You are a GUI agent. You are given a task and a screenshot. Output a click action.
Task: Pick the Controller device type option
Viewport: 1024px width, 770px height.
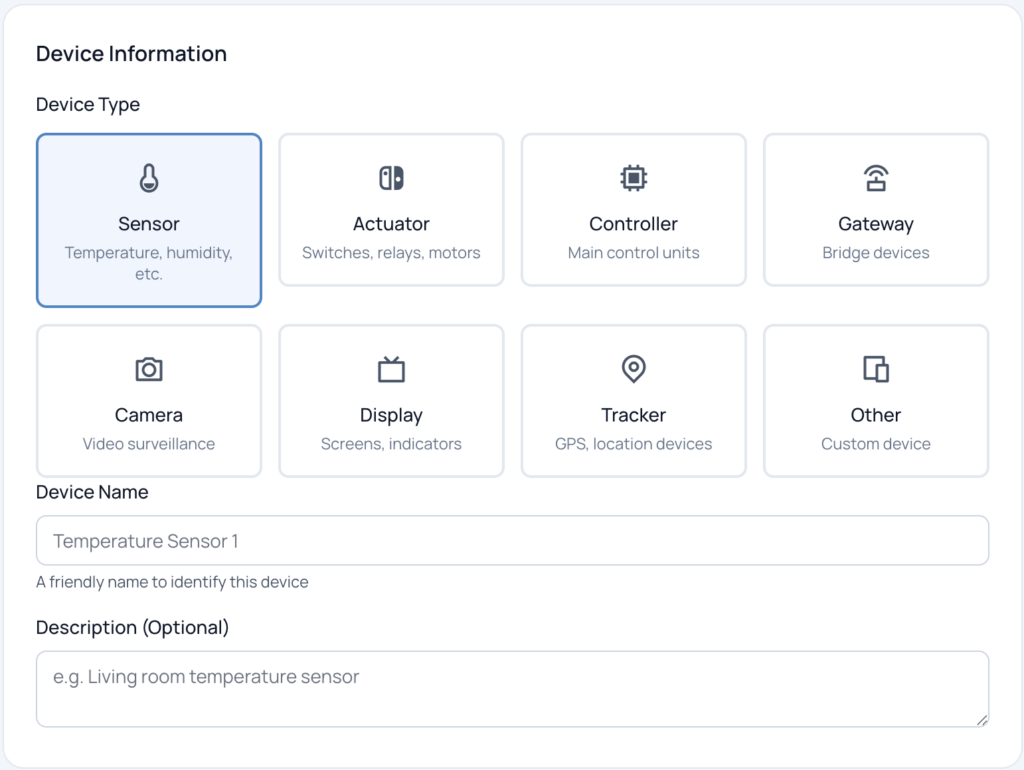click(633, 224)
